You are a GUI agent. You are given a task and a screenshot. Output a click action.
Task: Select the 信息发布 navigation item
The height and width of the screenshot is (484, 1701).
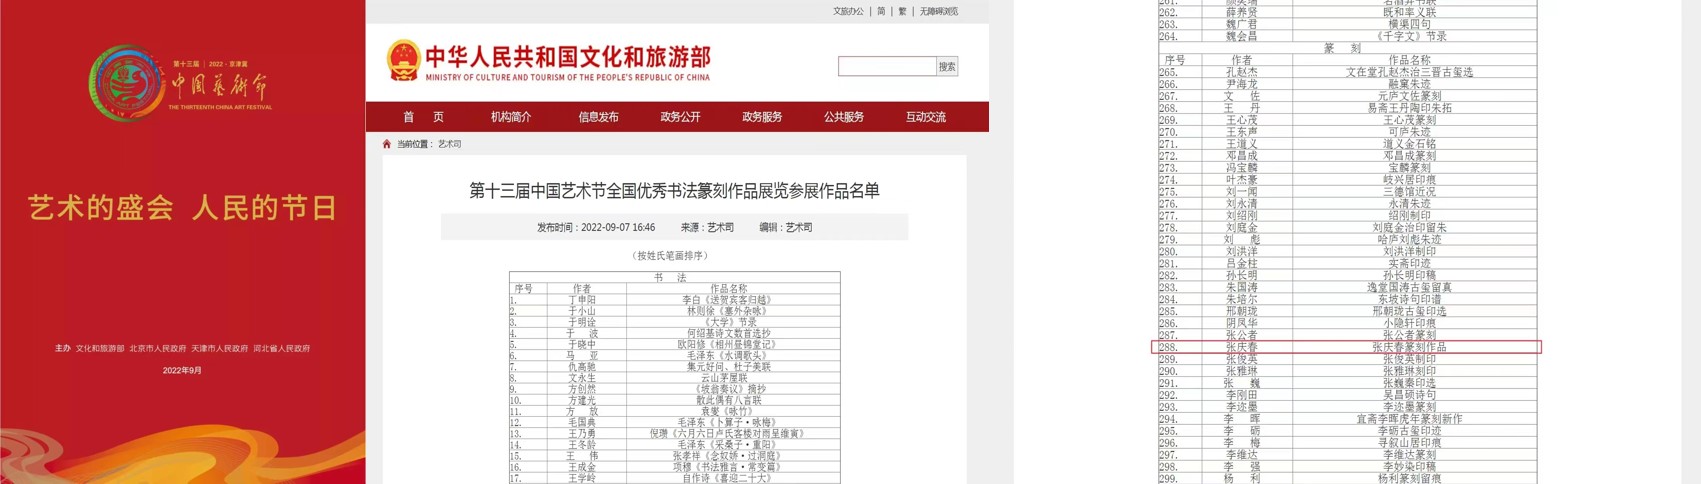598,117
